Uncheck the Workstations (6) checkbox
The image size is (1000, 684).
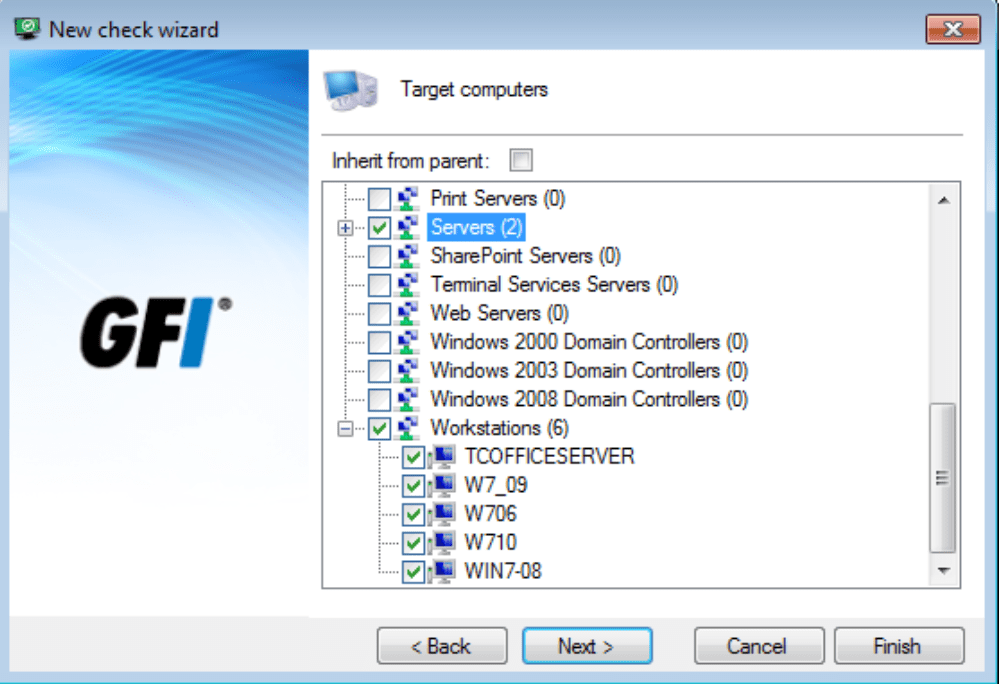click(x=379, y=428)
